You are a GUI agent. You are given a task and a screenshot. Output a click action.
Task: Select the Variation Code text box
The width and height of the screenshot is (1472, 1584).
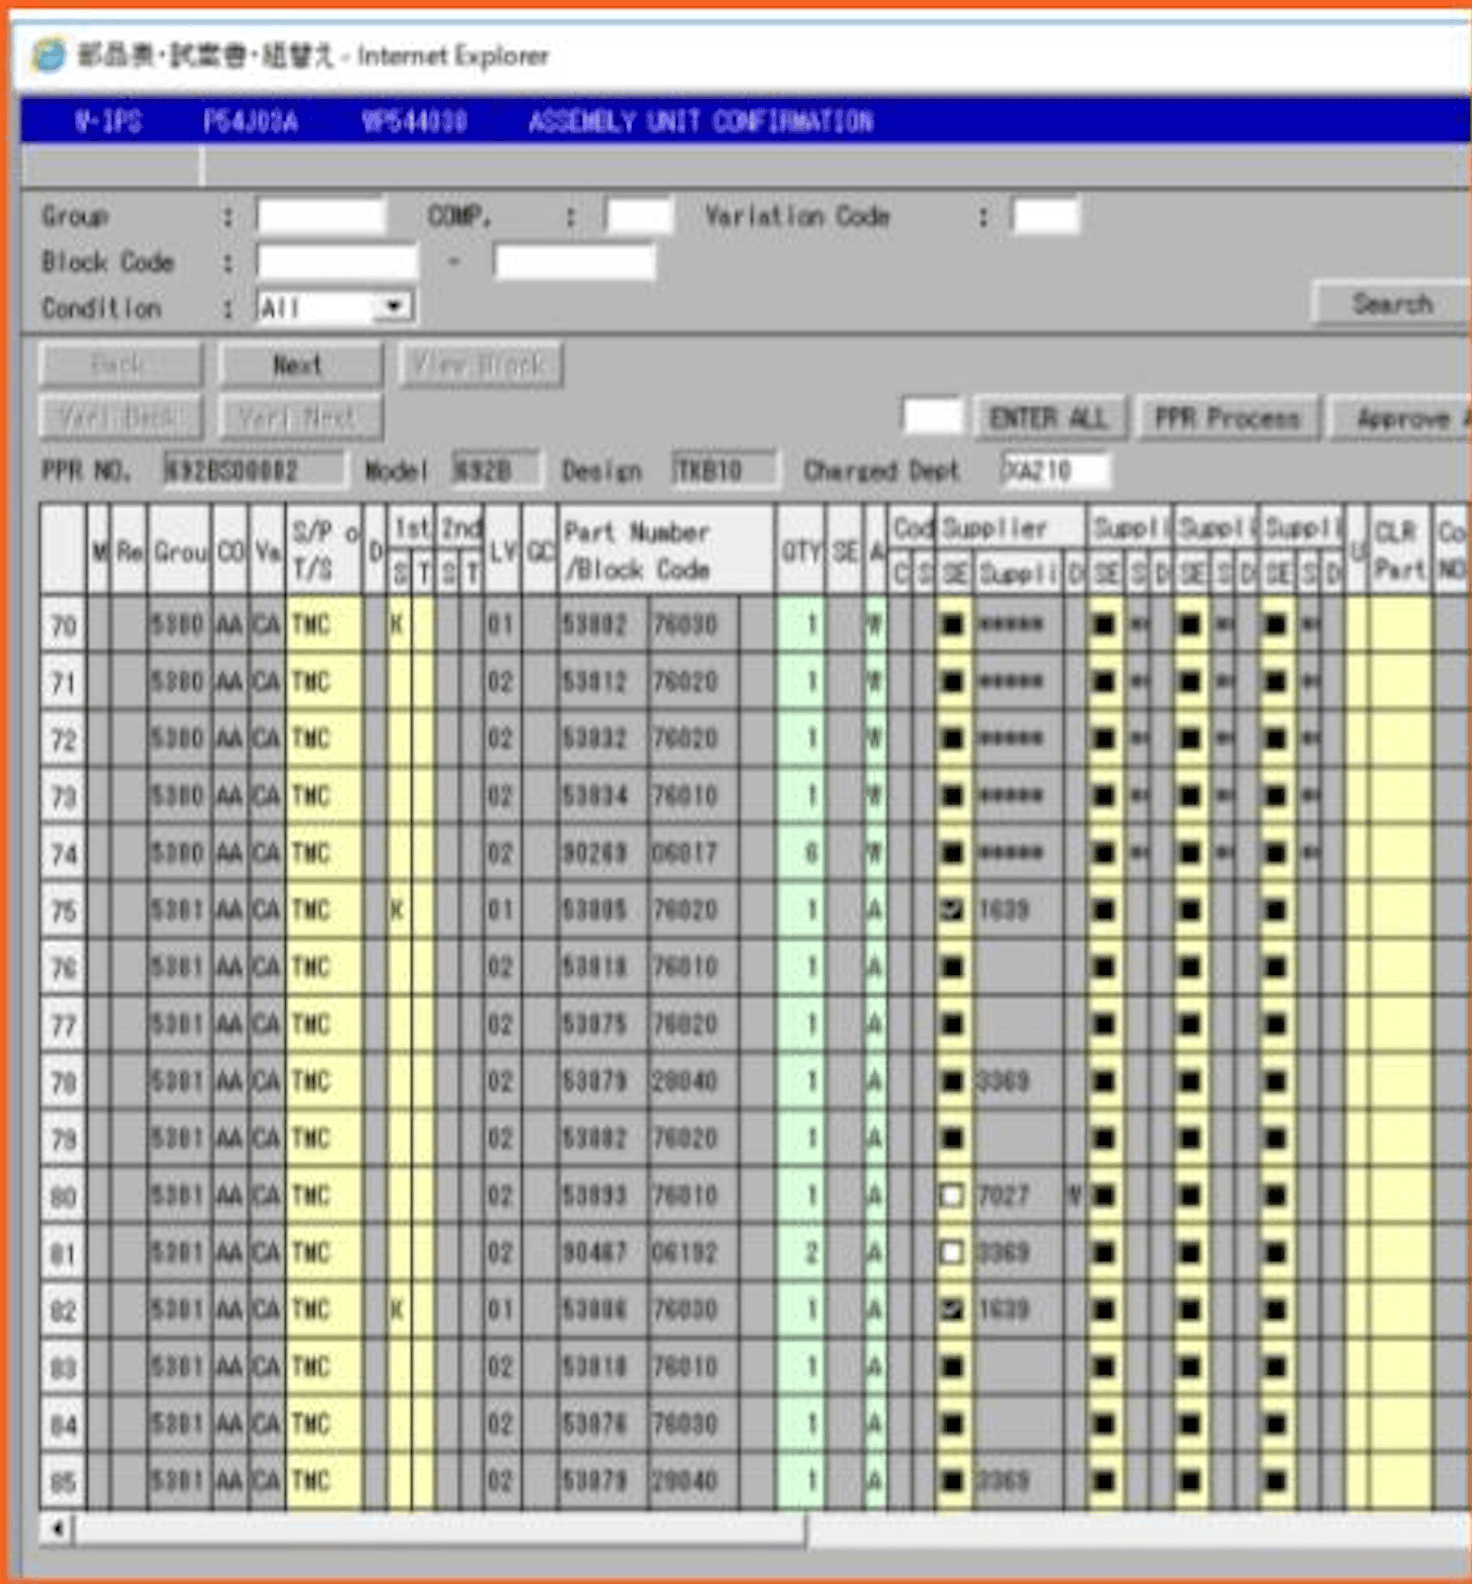(1045, 216)
